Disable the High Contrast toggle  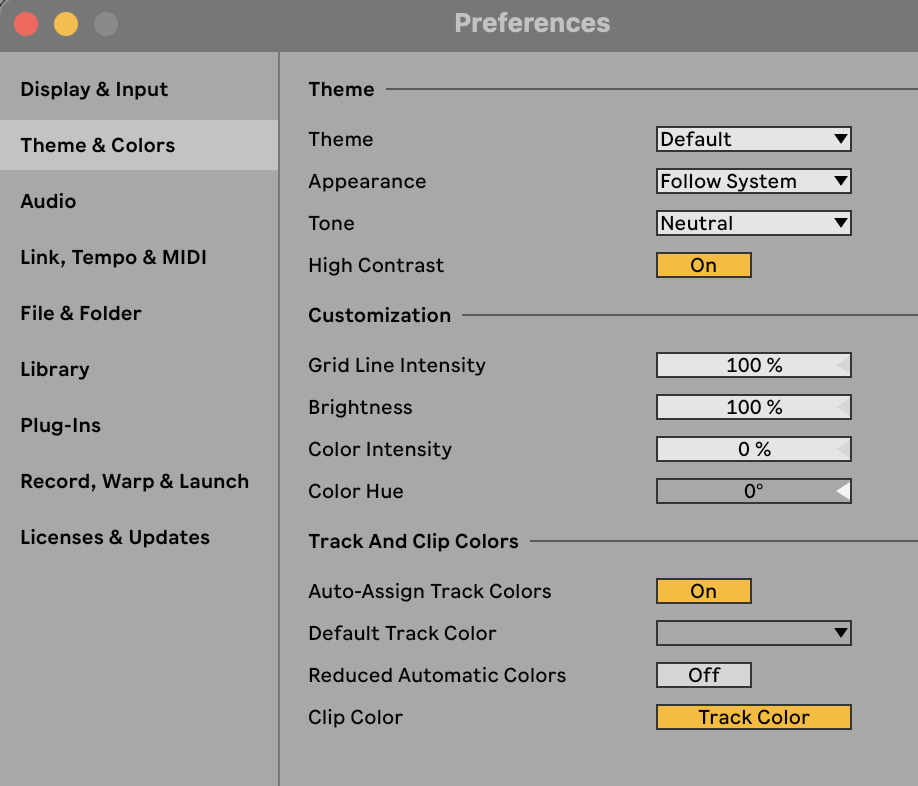pos(703,265)
